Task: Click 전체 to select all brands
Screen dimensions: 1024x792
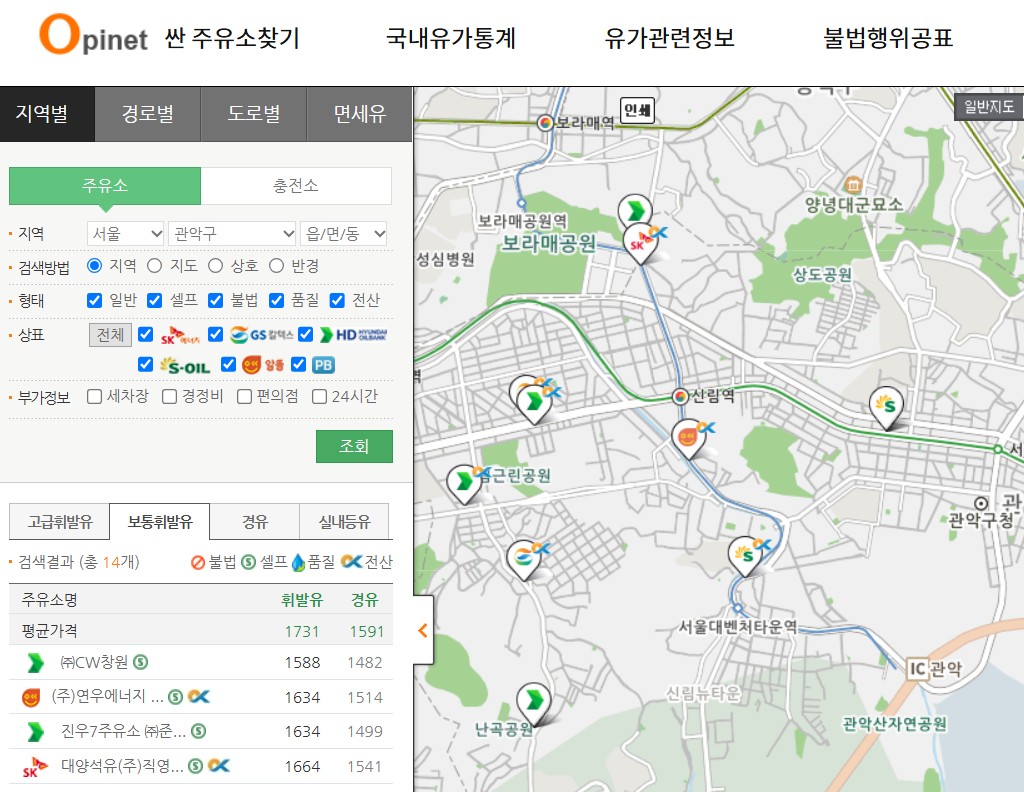Action: (x=109, y=334)
